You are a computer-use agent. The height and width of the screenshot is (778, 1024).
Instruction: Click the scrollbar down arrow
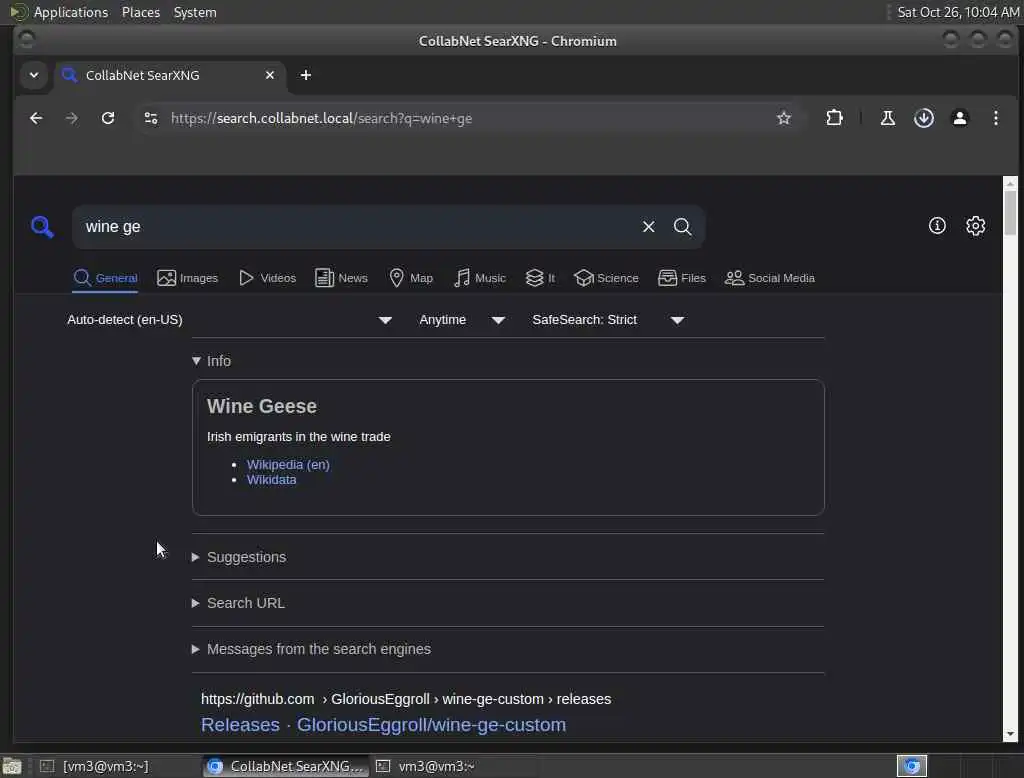(1010, 734)
